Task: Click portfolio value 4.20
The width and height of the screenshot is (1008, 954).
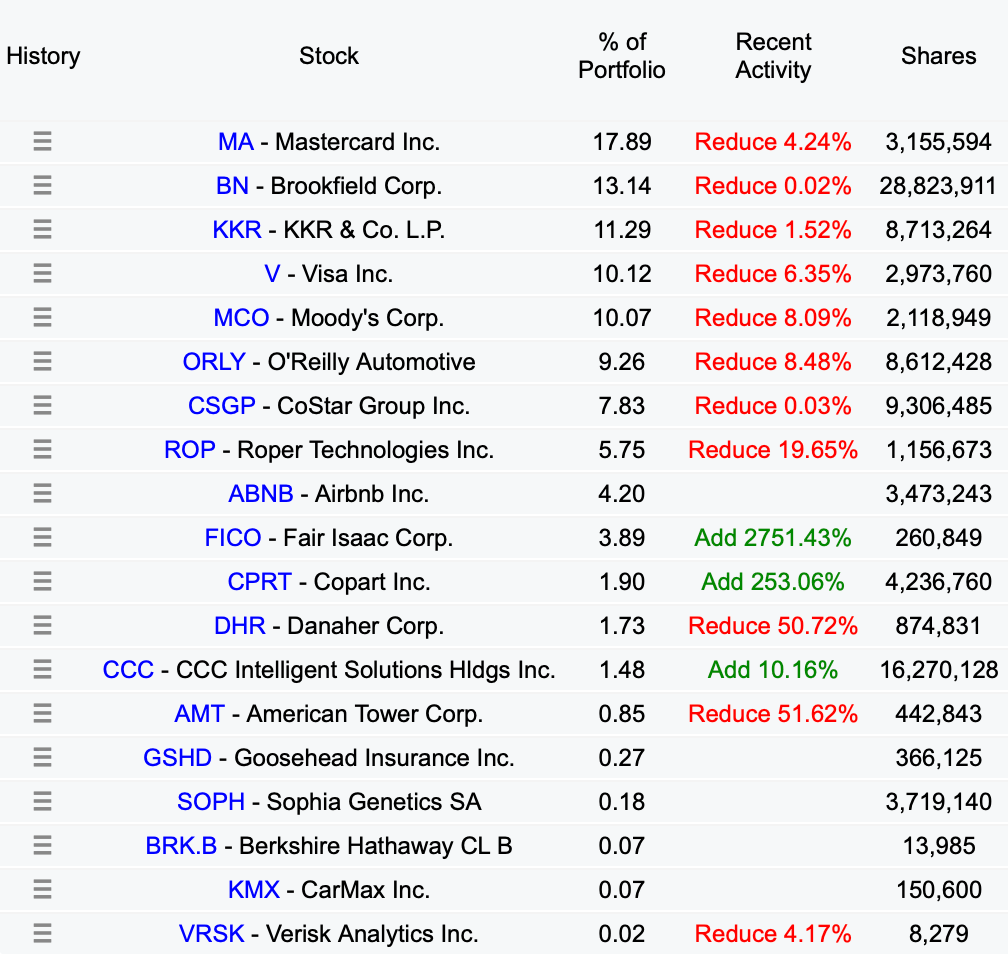Action: pyautogui.click(x=622, y=494)
